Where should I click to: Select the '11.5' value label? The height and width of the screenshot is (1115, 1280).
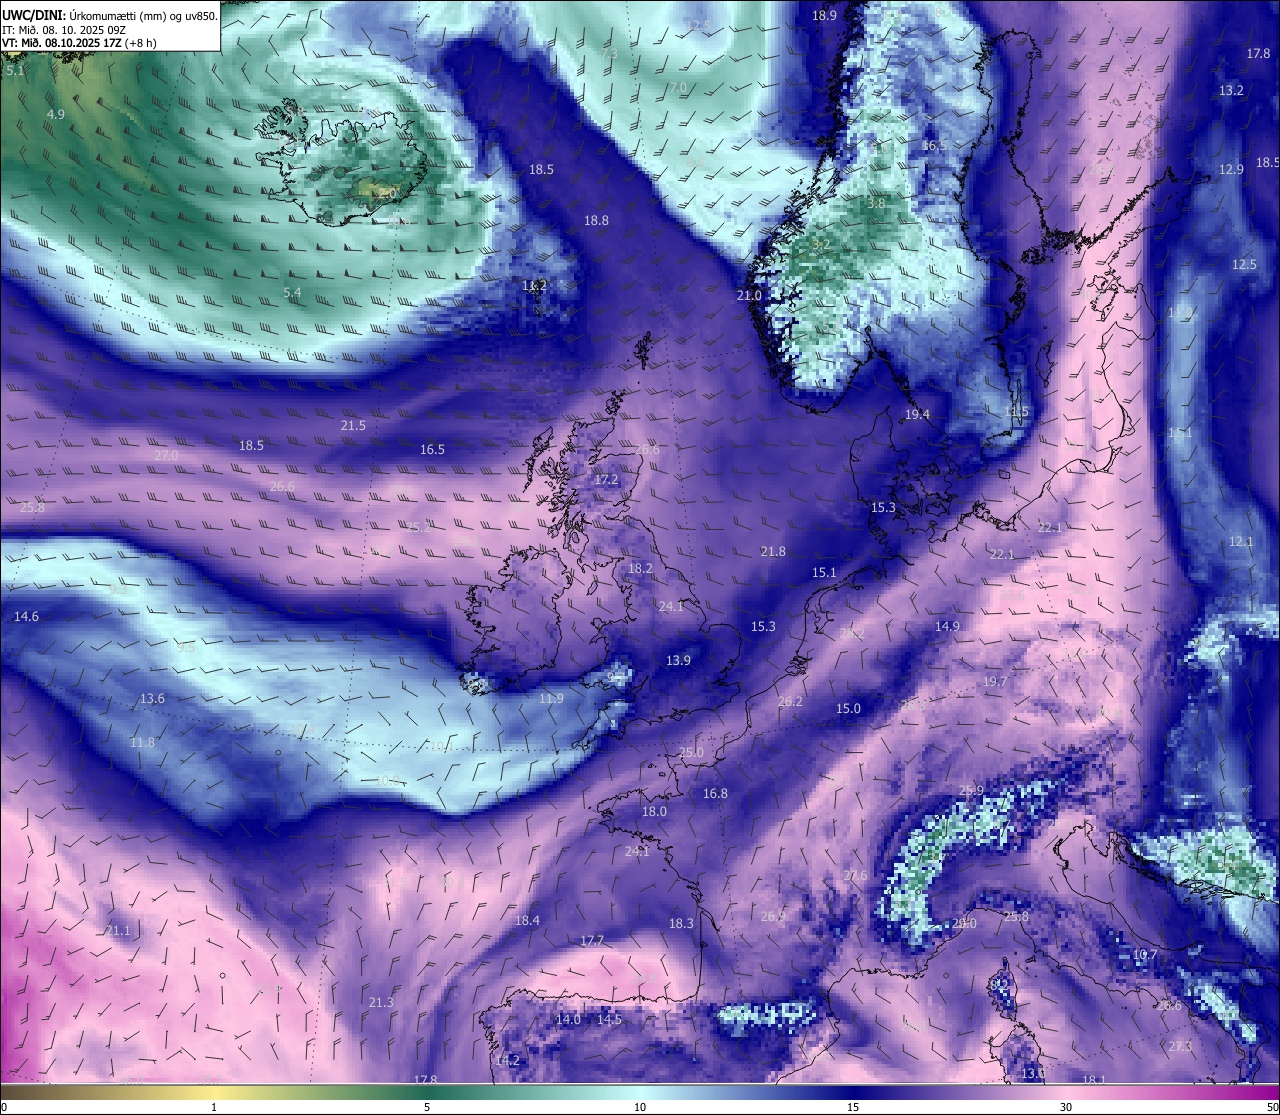coord(1016,412)
